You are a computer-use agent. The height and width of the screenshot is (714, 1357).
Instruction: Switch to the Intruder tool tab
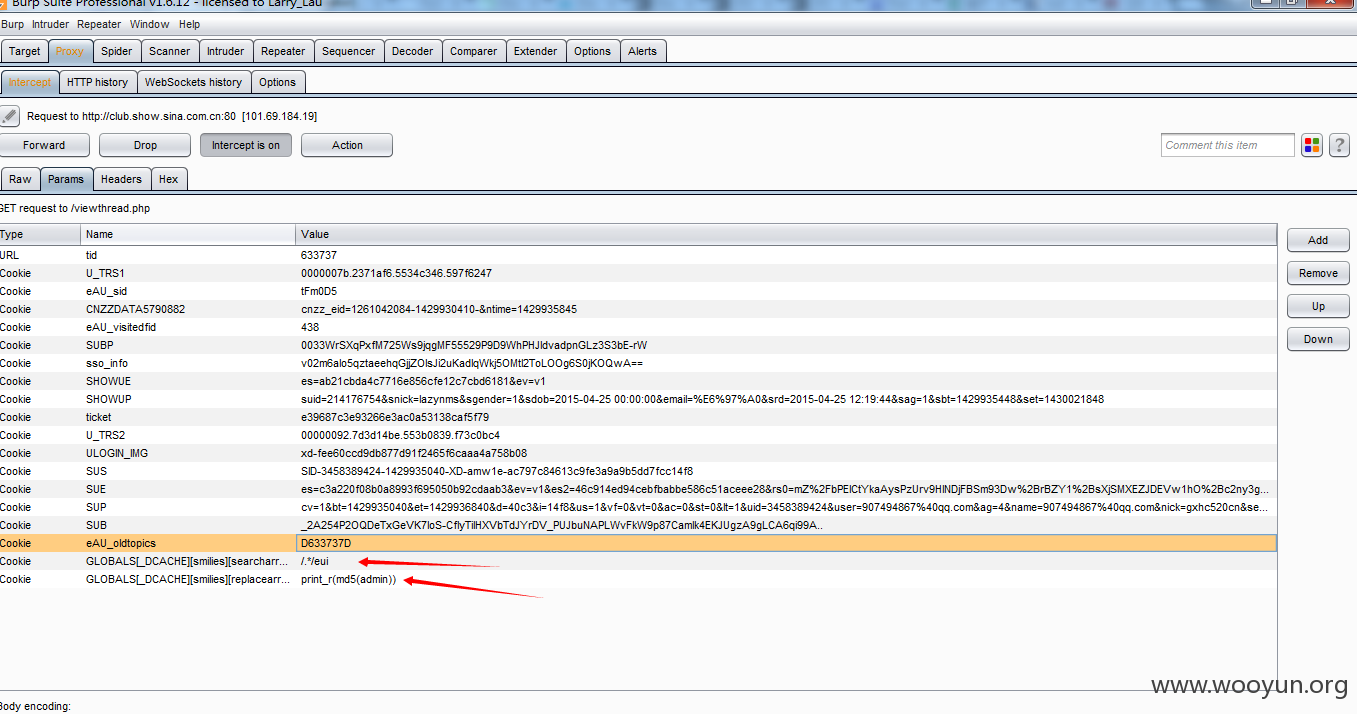[225, 51]
